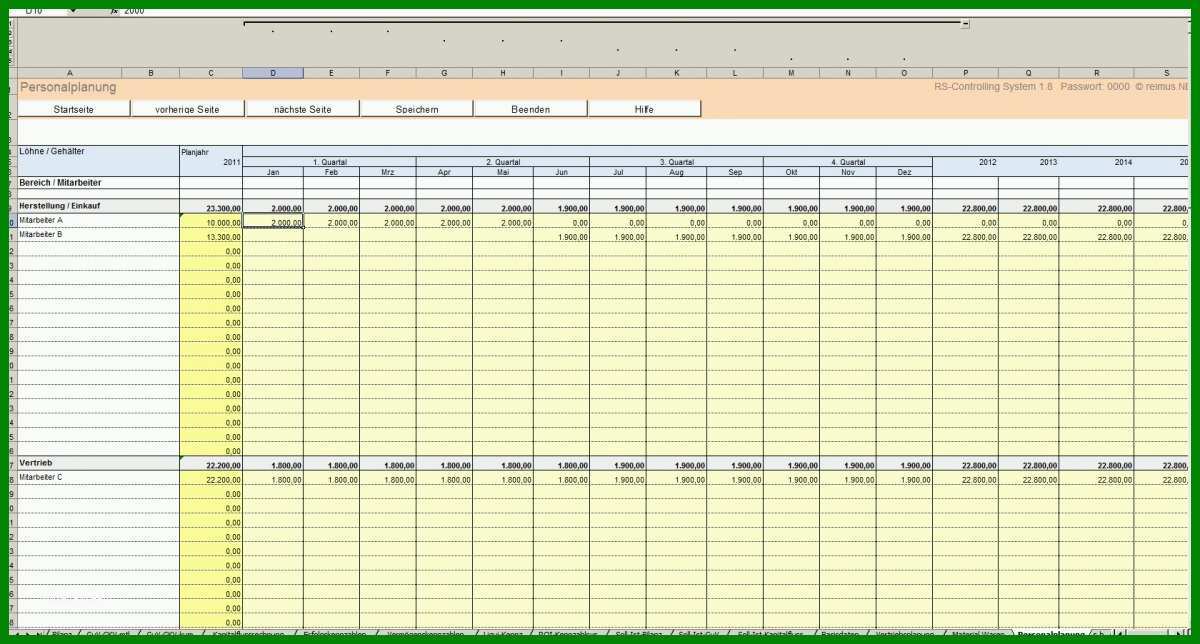Click the Herstellung / Einkauf section heading
Image resolution: width=1200 pixels, height=644 pixels.
pos(98,206)
